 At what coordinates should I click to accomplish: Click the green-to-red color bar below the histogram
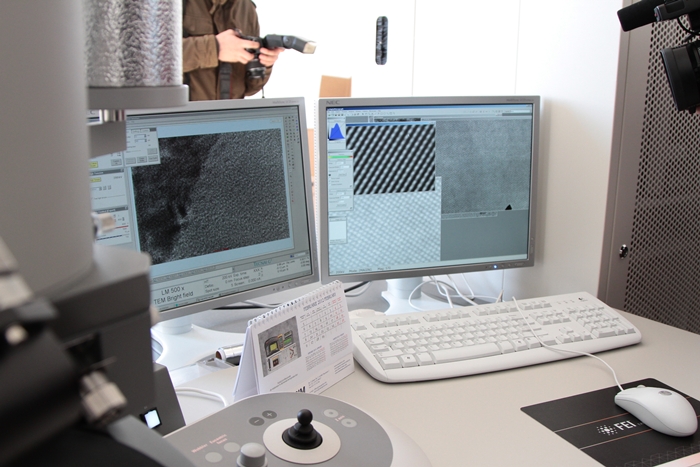tap(340, 157)
